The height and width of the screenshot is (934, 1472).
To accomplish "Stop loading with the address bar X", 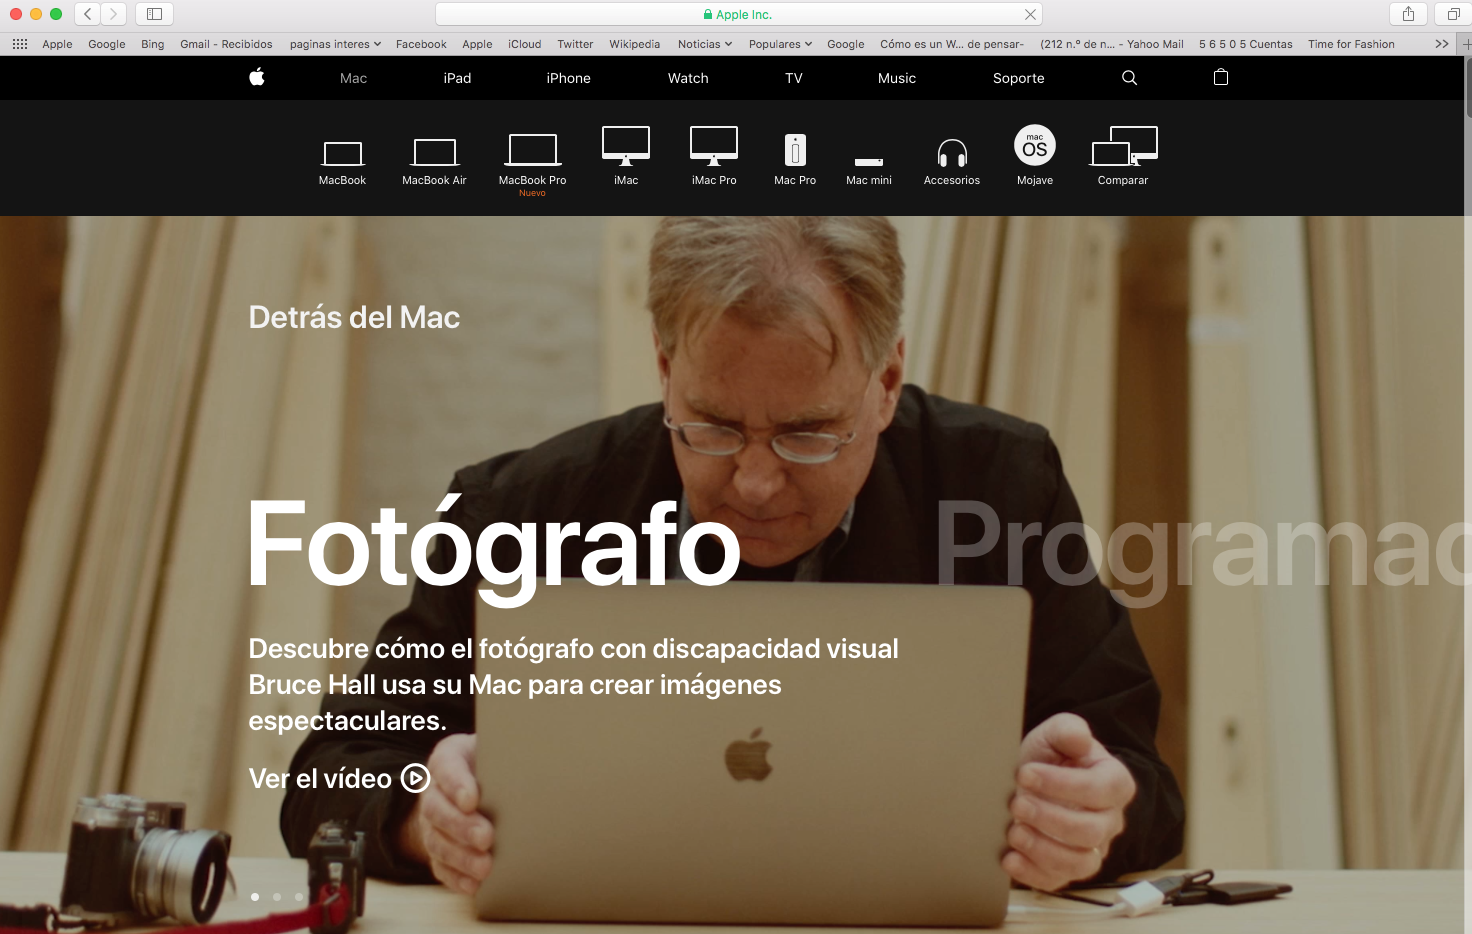I will coord(1030,14).
